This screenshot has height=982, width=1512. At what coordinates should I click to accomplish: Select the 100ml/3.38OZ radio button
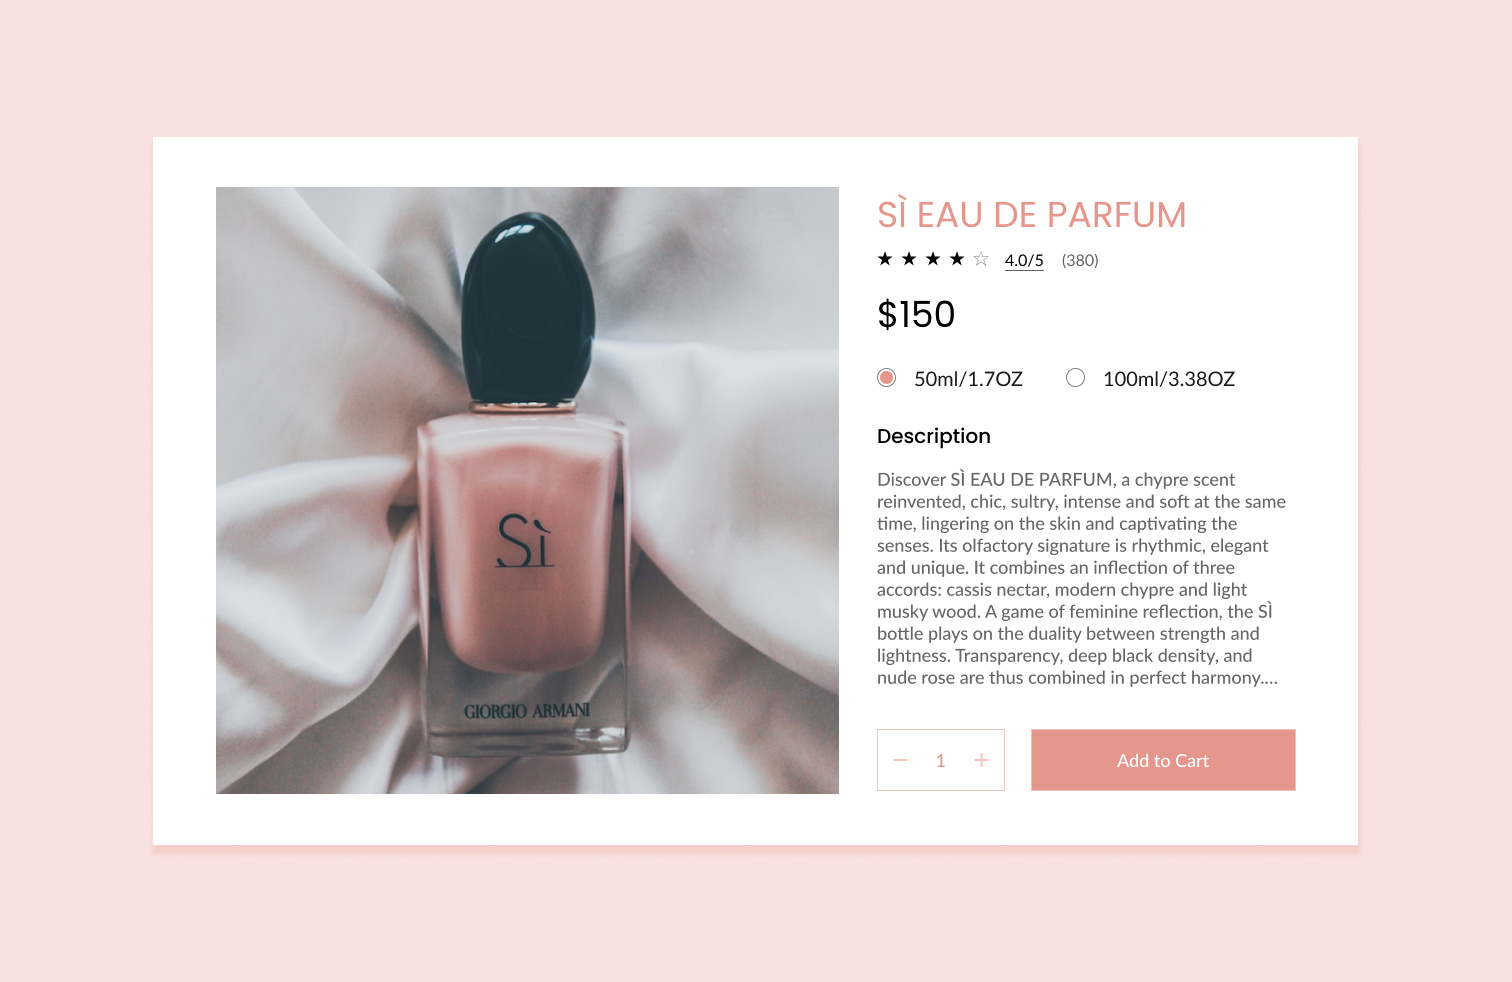tap(1075, 377)
